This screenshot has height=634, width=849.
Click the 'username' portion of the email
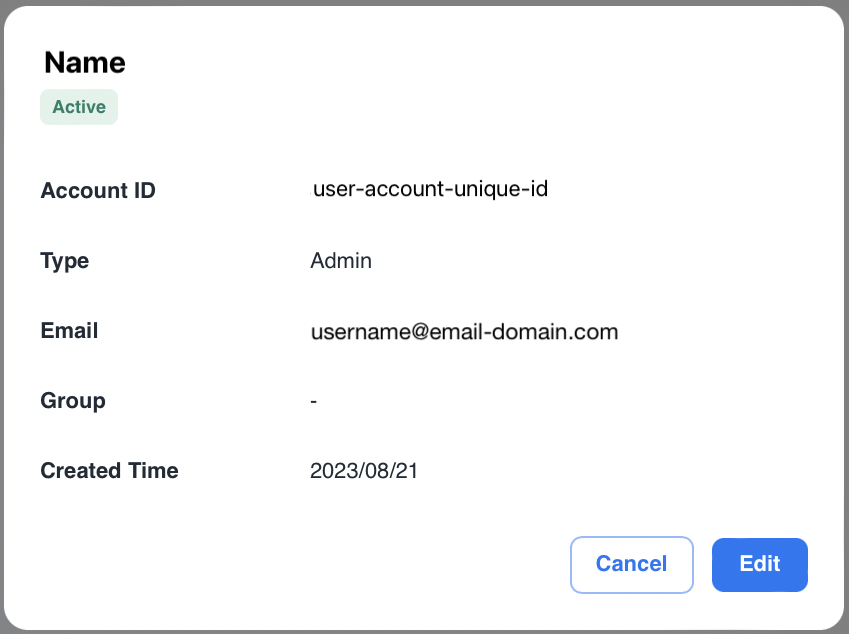(x=355, y=332)
